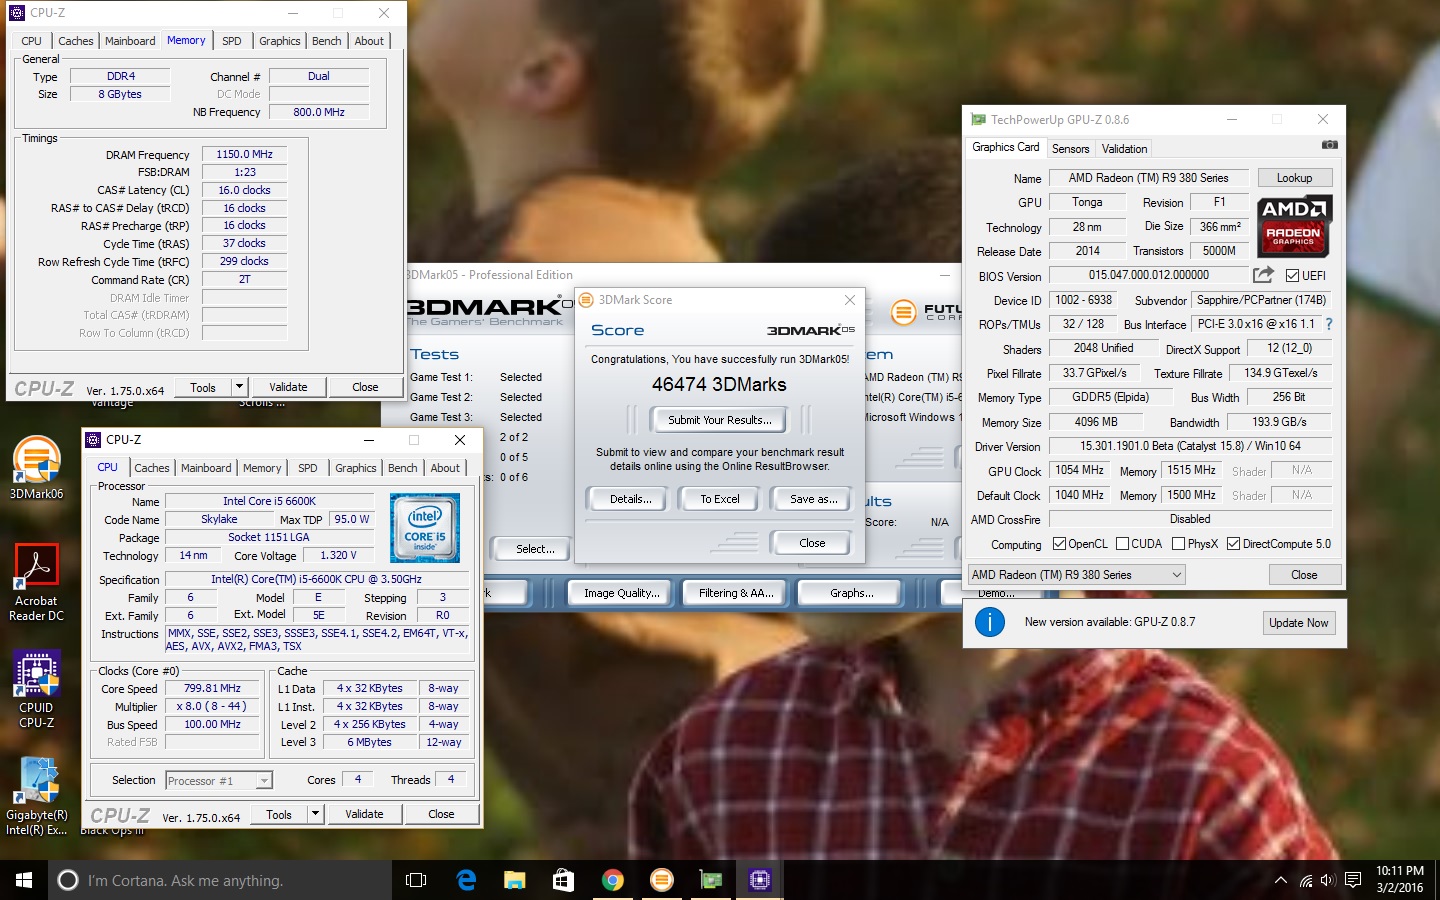The width and height of the screenshot is (1440, 900).
Task: Click the blue info icon in GPU-Z update bar
Action: pyautogui.click(x=989, y=622)
